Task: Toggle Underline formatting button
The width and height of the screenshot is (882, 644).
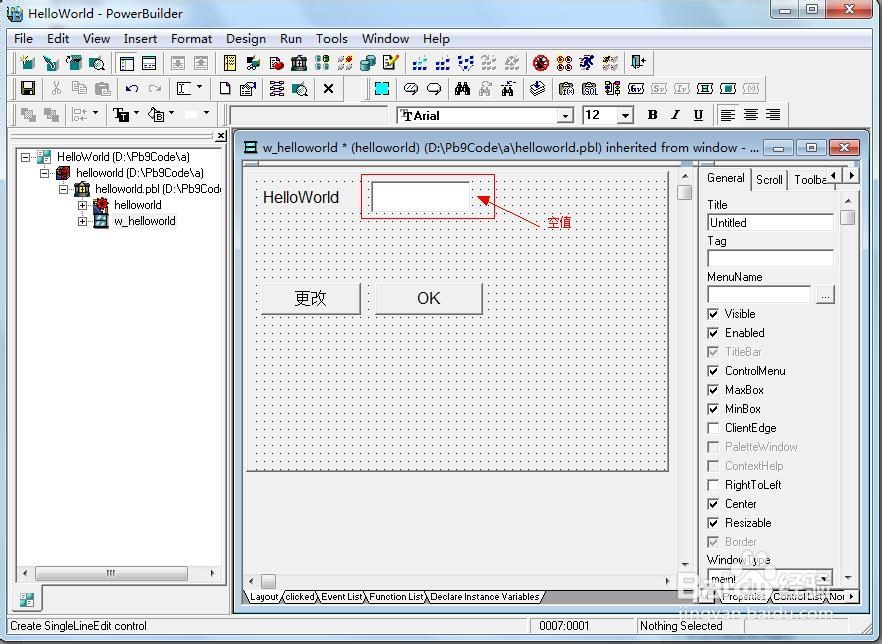Action: pyautogui.click(x=698, y=115)
